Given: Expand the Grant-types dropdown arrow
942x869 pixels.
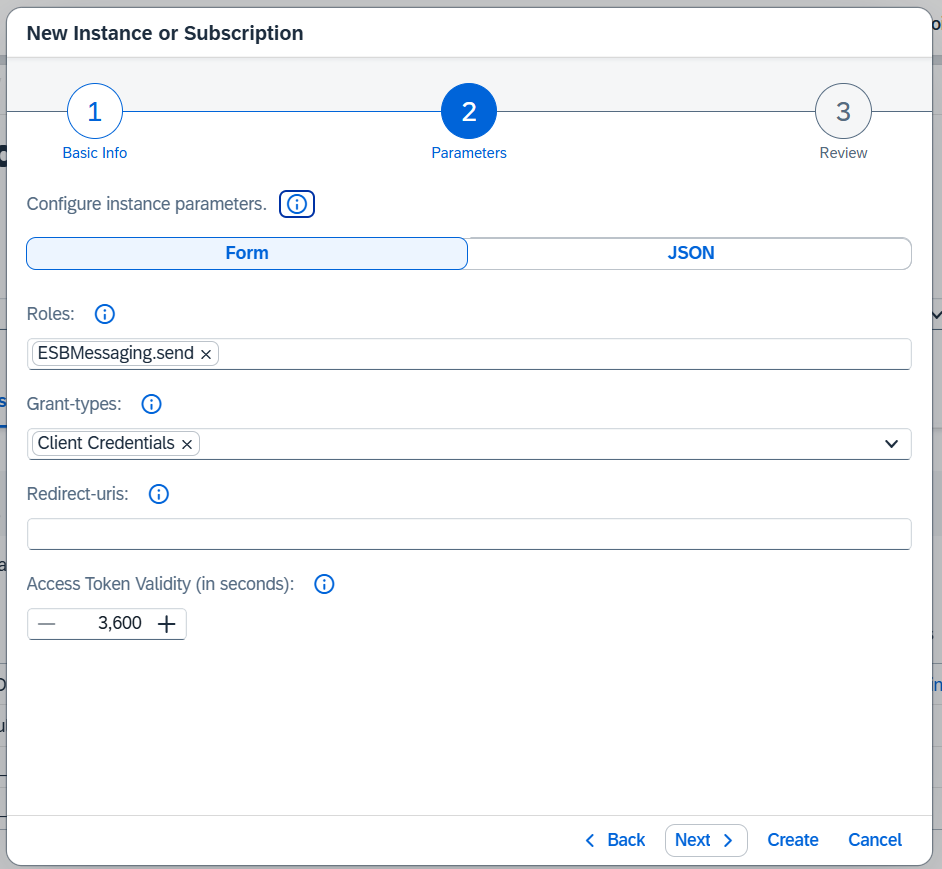Looking at the screenshot, I should coord(891,444).
